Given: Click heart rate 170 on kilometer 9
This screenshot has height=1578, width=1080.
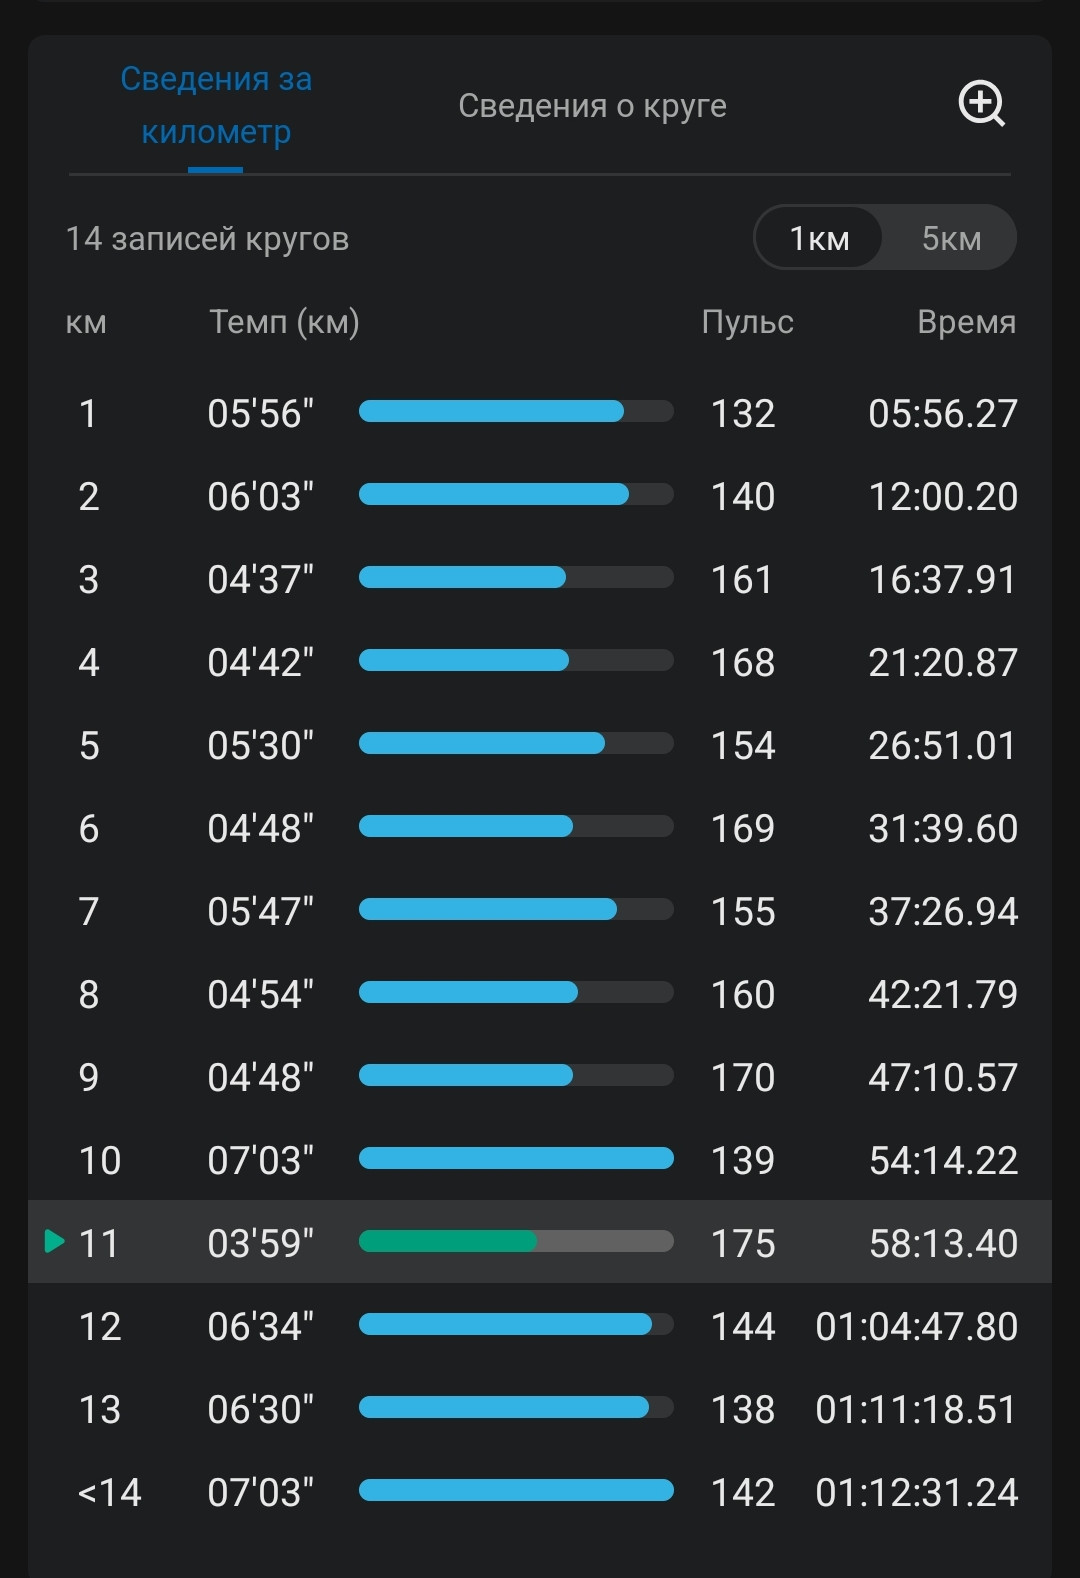Looking at the screenshot, I should tap(743, 1077).
